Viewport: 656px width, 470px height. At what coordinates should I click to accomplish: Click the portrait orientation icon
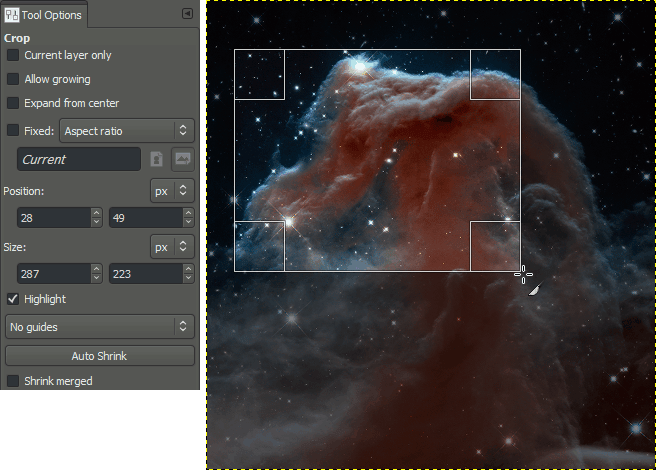[x=157, y=159]
